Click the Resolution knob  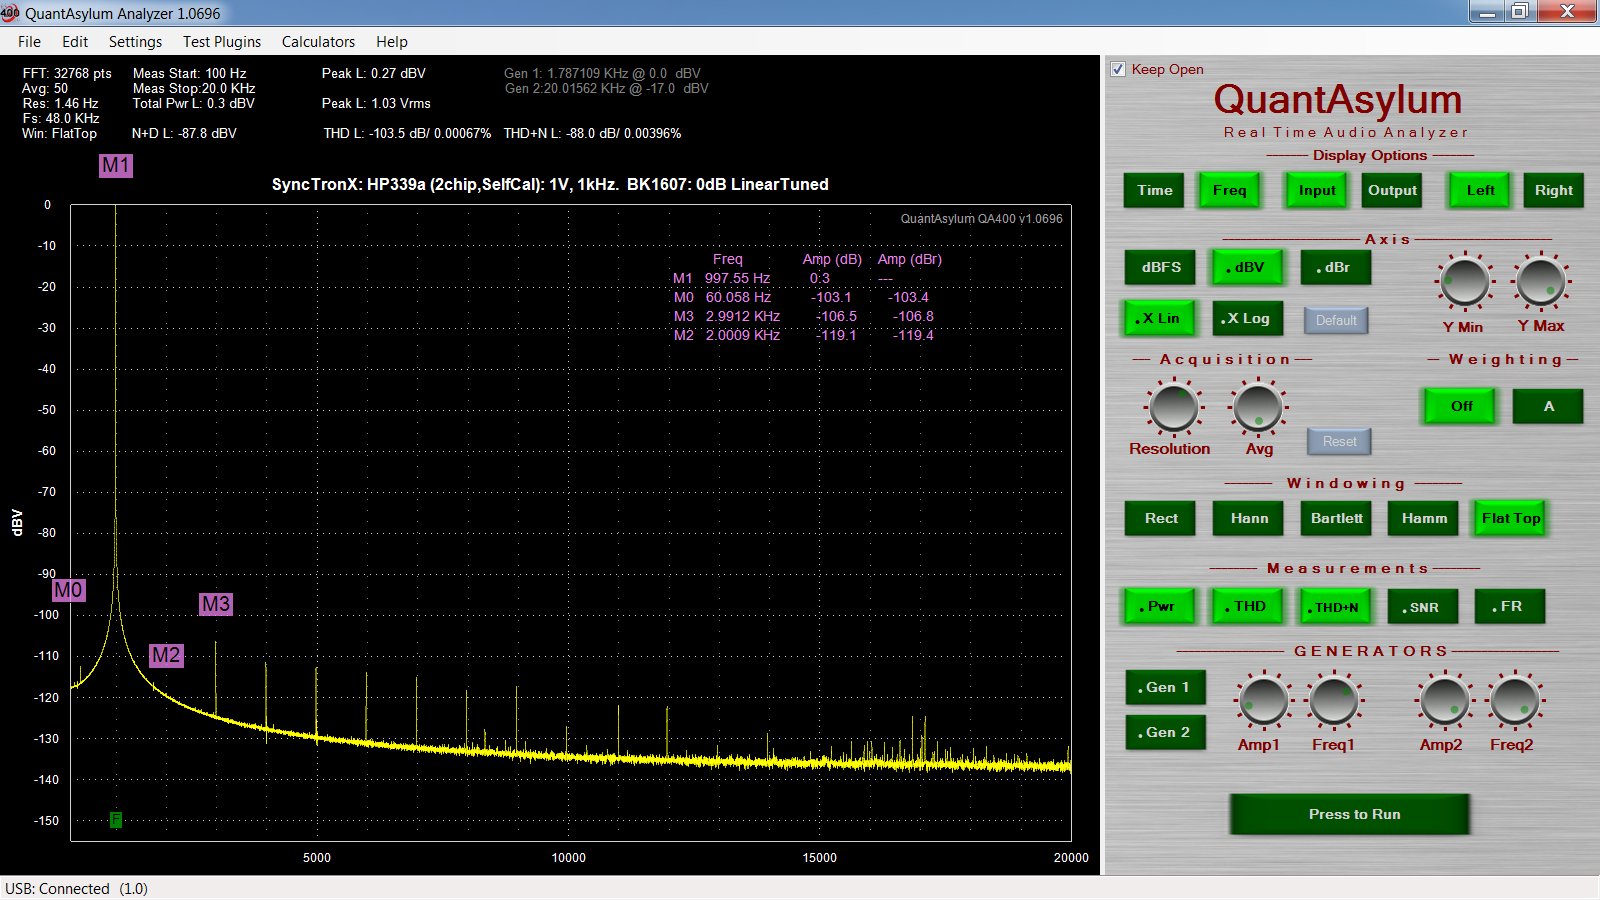tap(1172, 407)
